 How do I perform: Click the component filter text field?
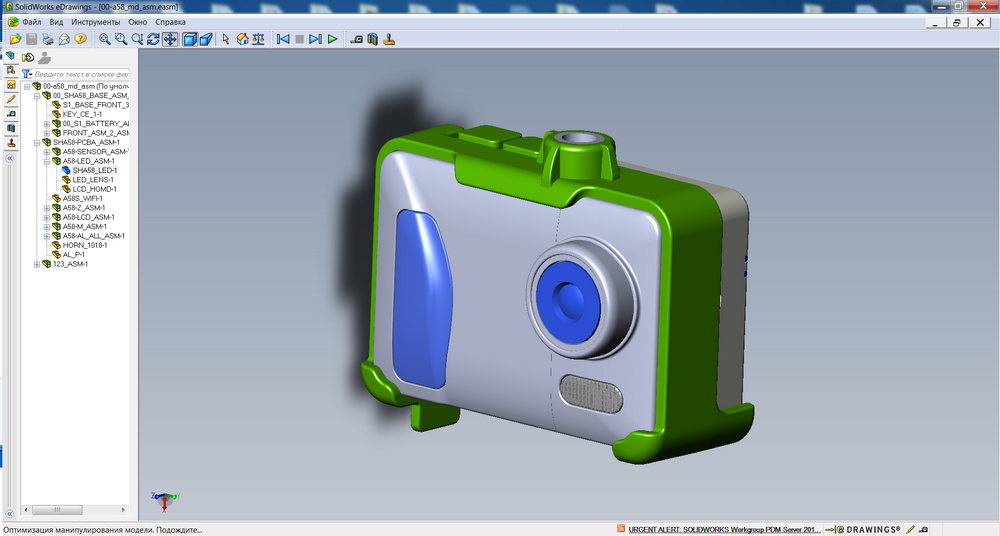point(81,74)
